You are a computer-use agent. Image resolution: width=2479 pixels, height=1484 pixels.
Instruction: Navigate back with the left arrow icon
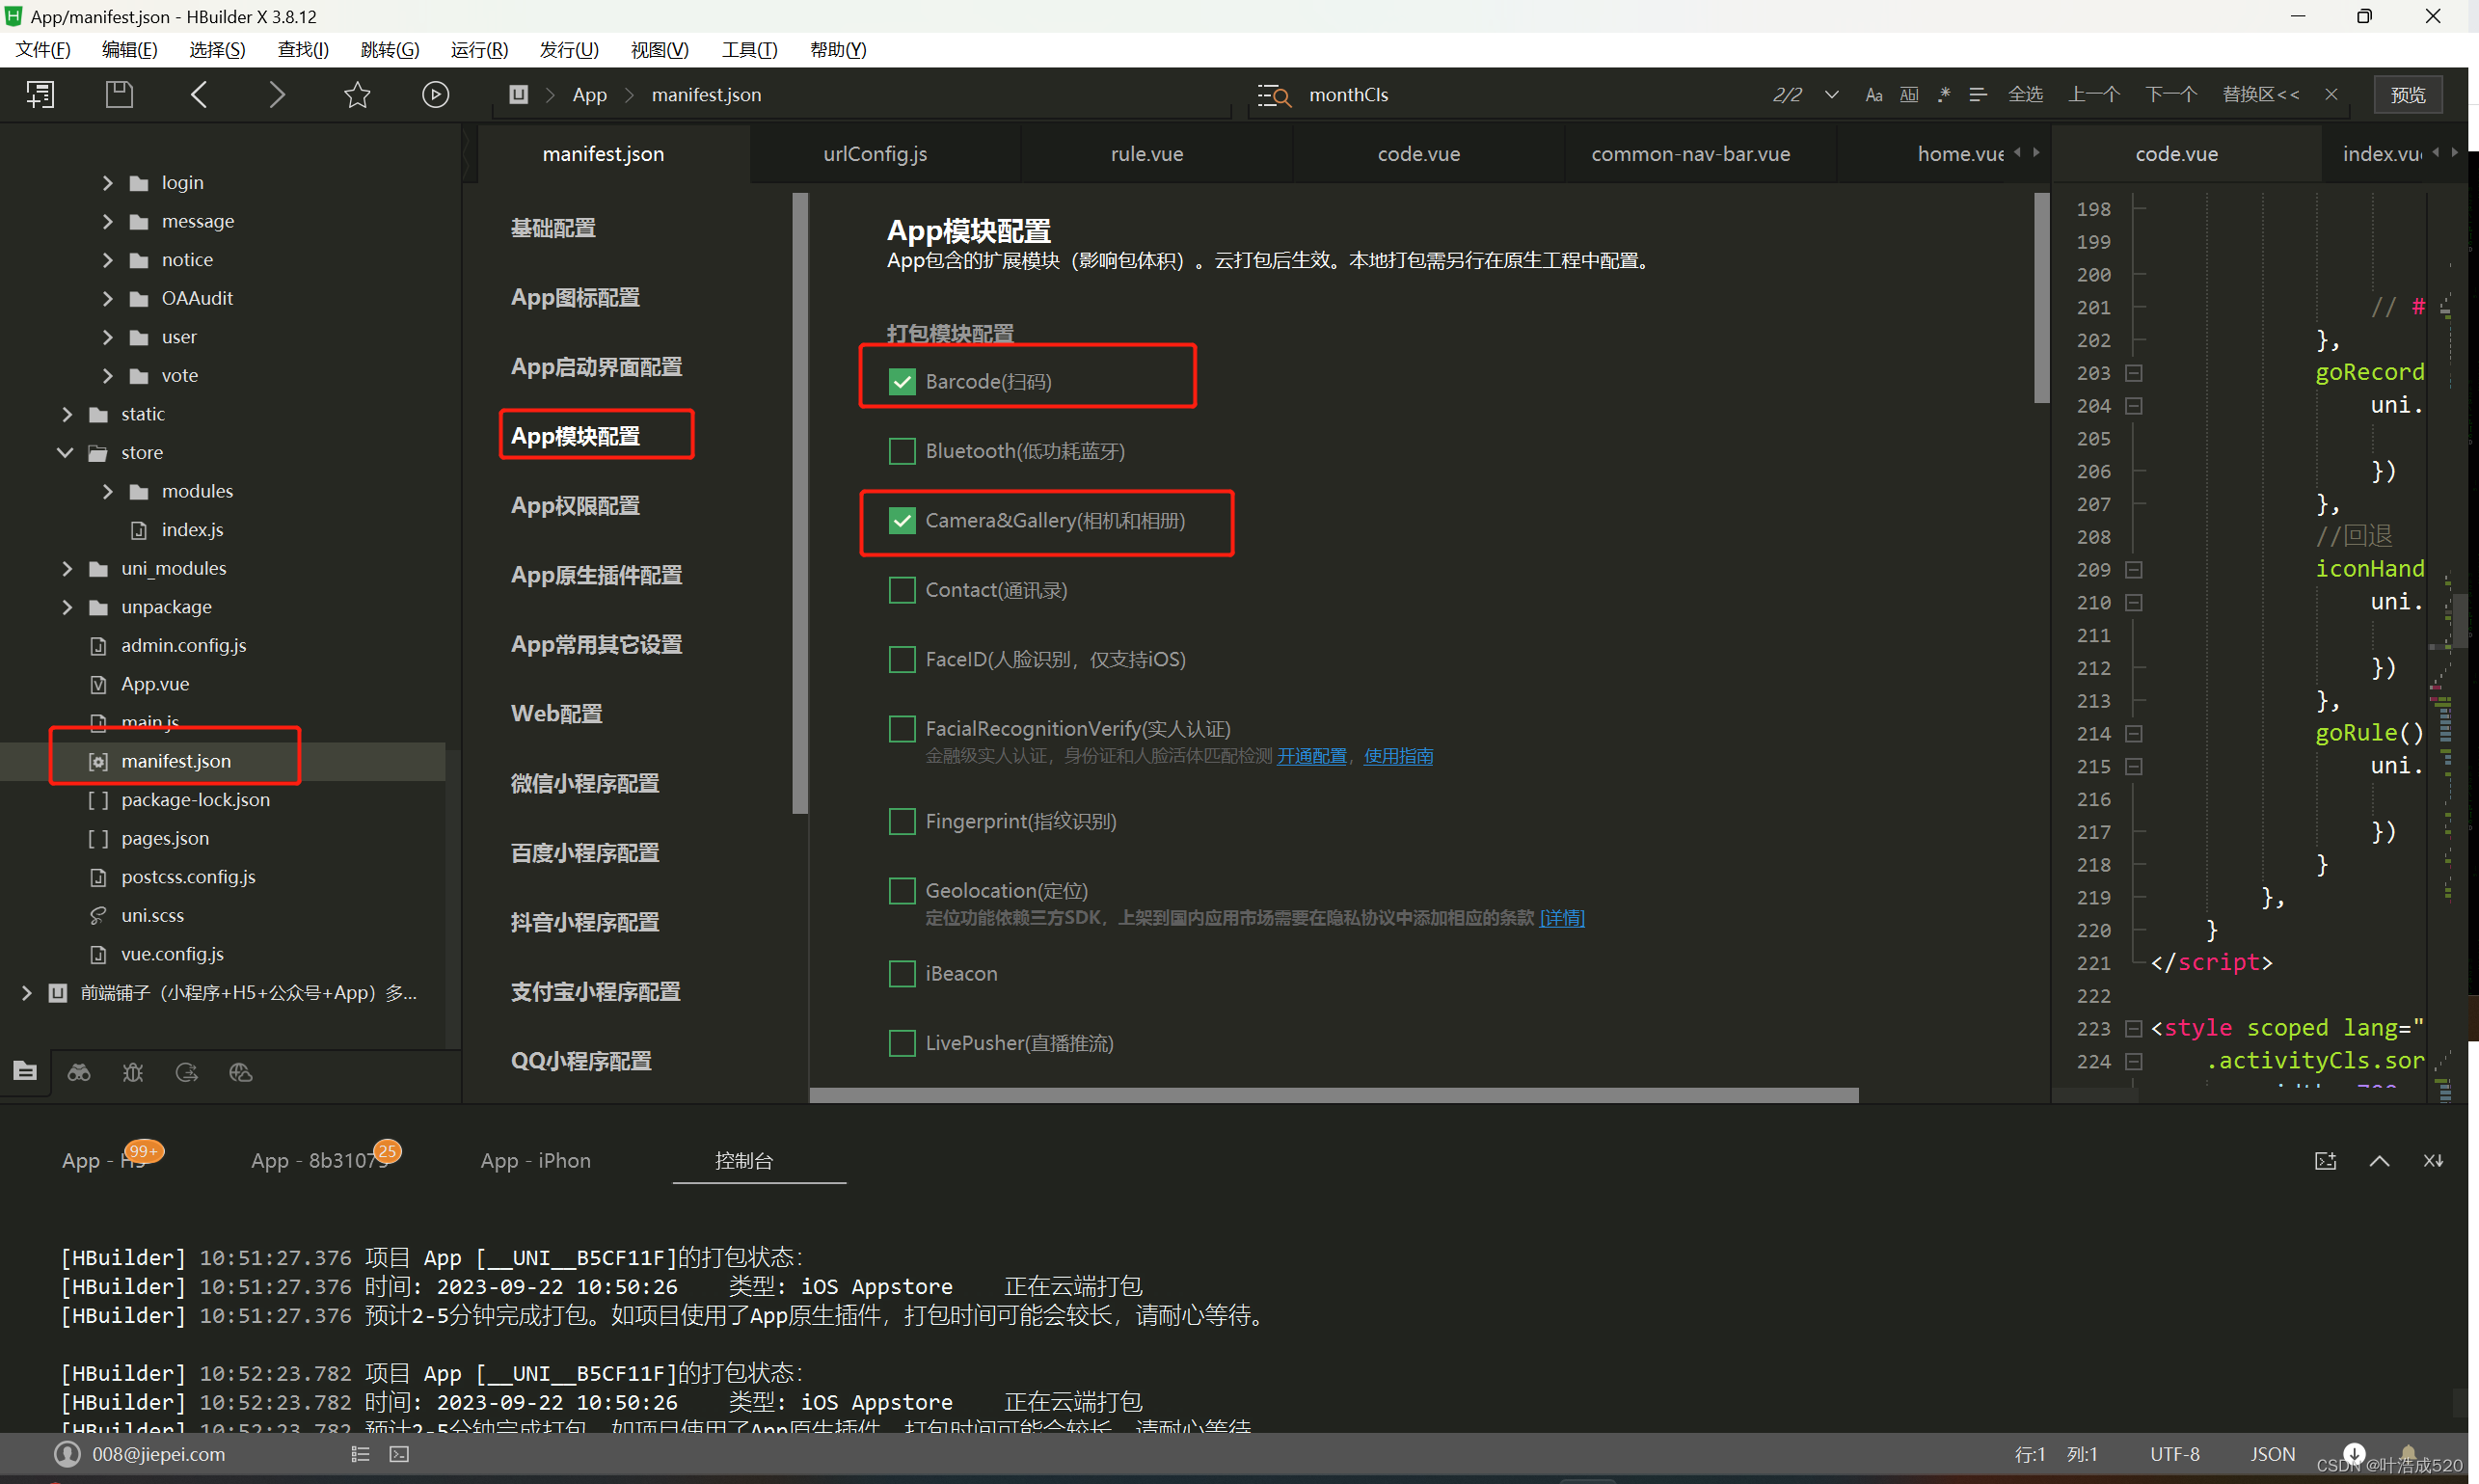[199, 95]
